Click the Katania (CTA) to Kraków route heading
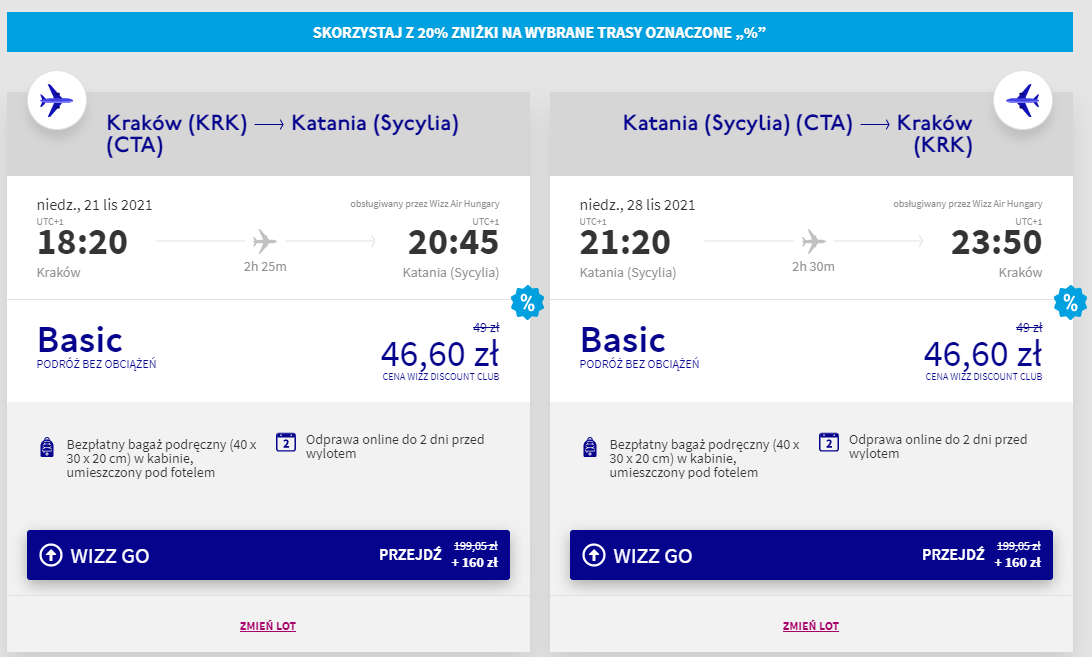The width and height of the screenshot is (1092, 657). coord(797,133)
